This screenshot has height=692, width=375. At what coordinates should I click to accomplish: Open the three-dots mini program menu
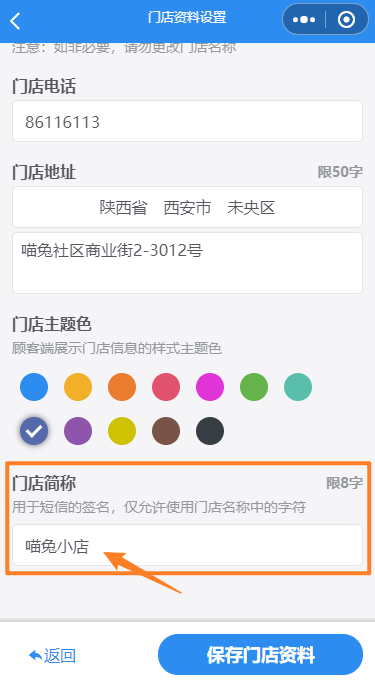304,19
